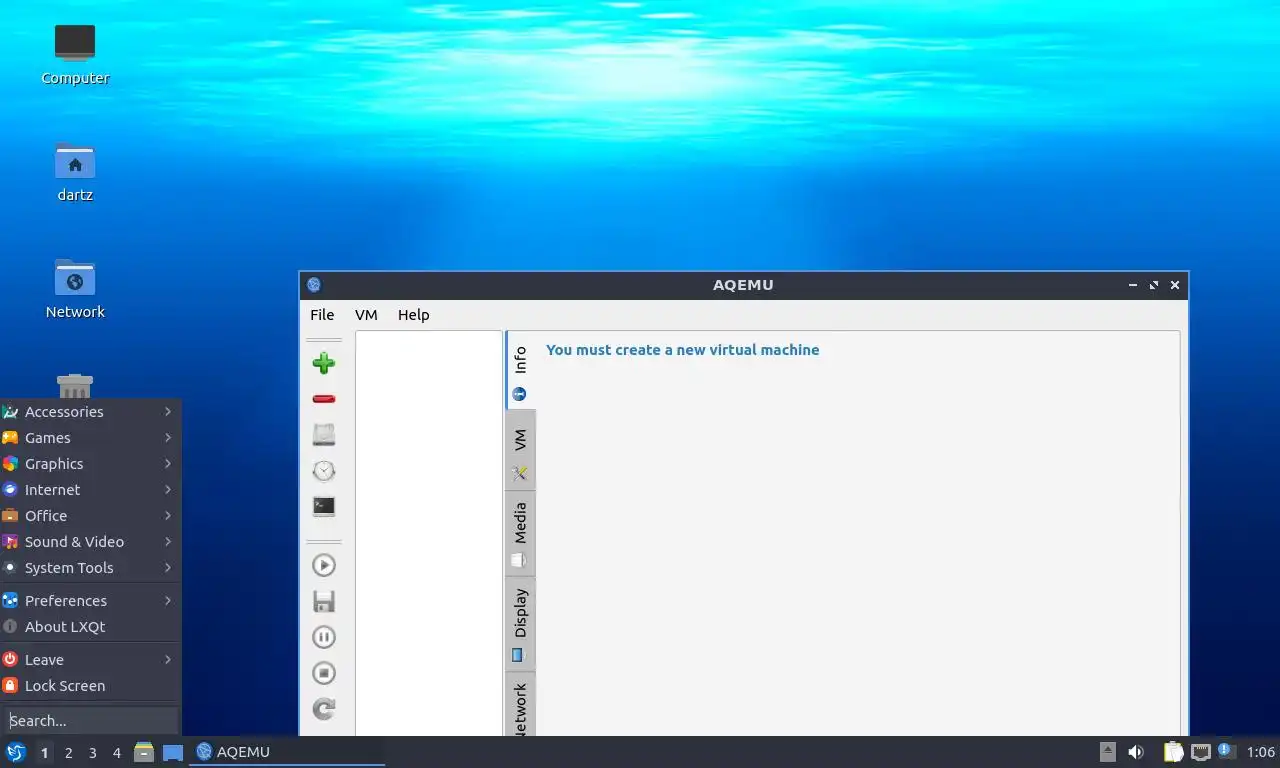The height and width of the screenshot is (768, 1280).
Task: Select the dartz home folder icon
Action: coord(75,172)
